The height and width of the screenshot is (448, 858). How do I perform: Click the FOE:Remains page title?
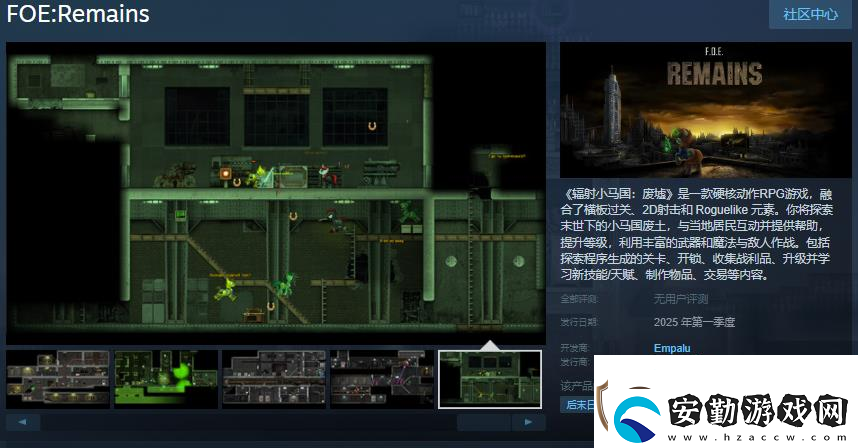tap(78, 14)
